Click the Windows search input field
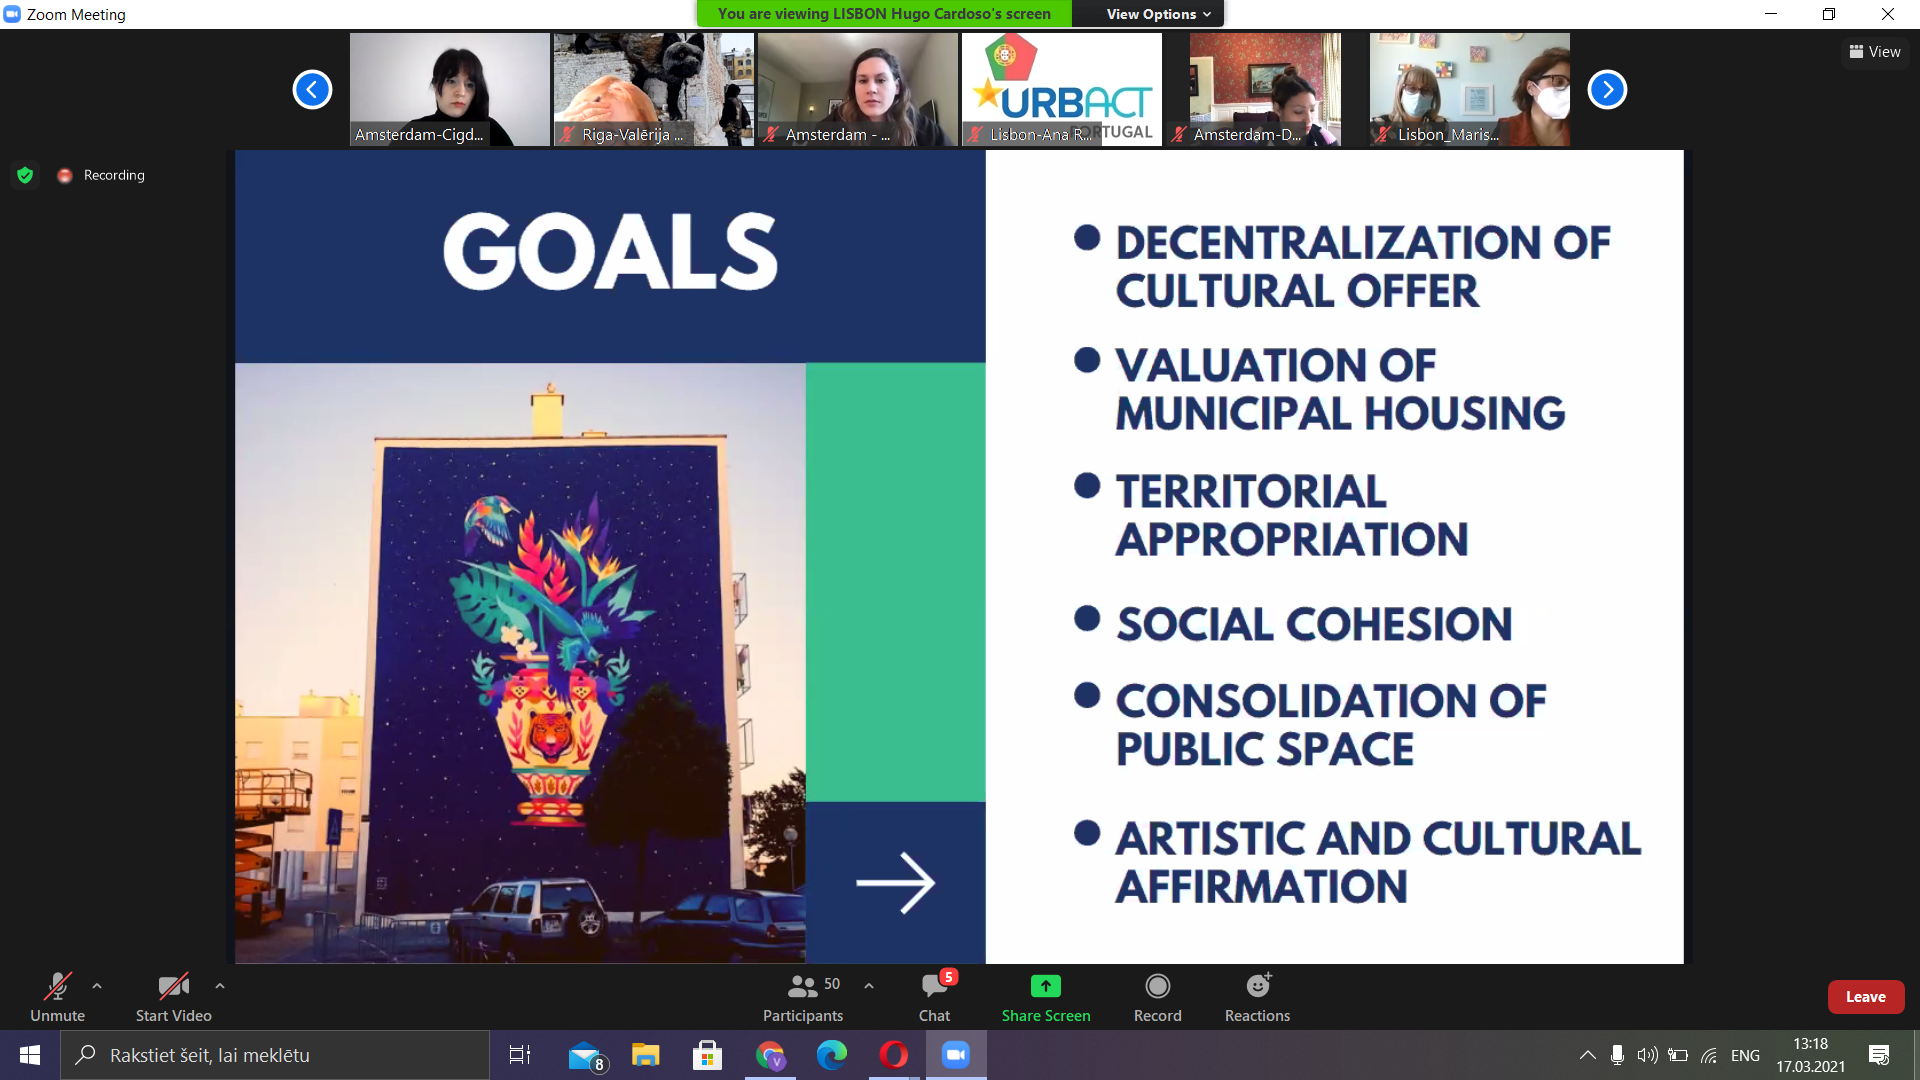This screenshot has height=1080, width=1920. (x=275, y=1055)
